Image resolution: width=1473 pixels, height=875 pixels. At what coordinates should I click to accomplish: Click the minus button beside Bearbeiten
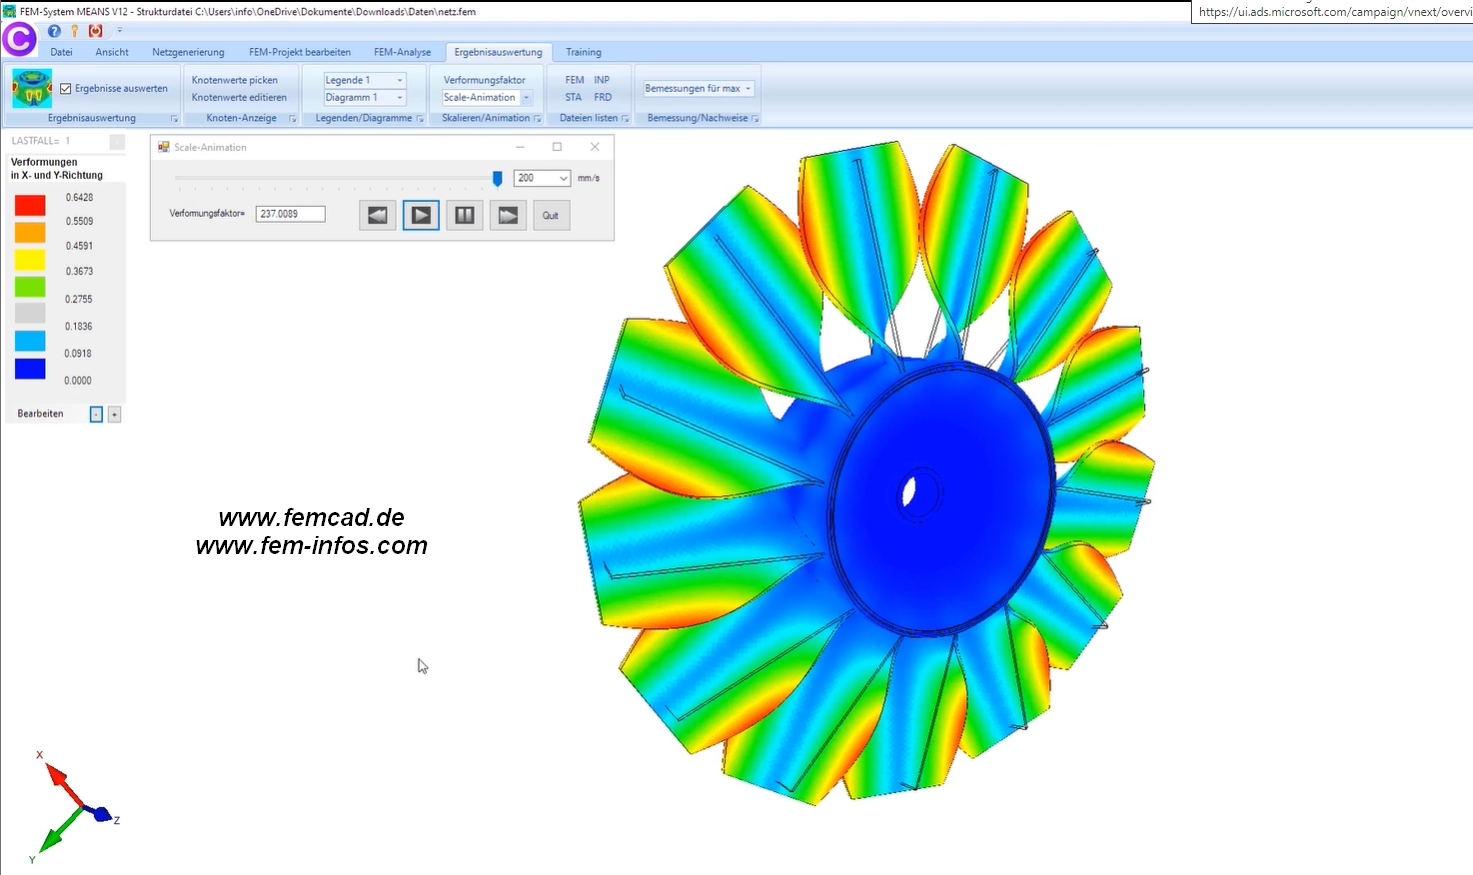click(96, 414)
